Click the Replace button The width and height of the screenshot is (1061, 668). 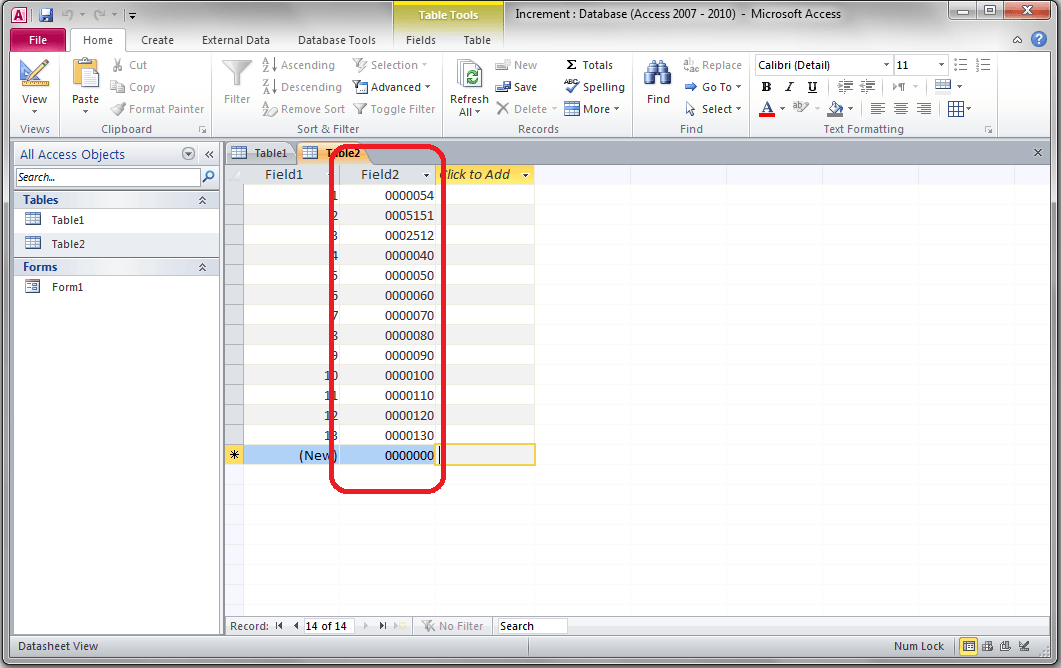tap(713, 65)
